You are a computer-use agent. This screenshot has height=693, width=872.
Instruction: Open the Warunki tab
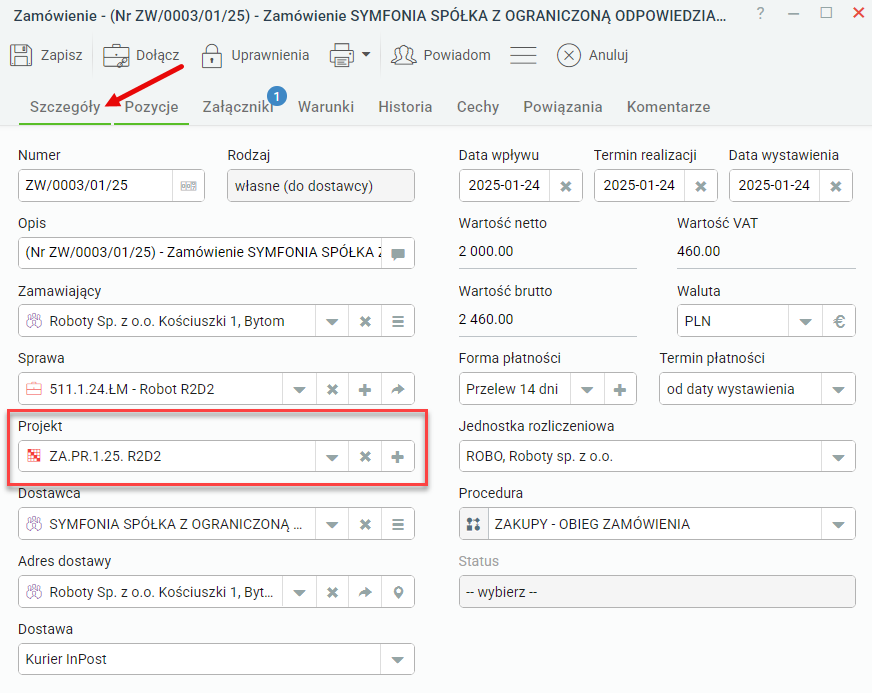[326, 107]
